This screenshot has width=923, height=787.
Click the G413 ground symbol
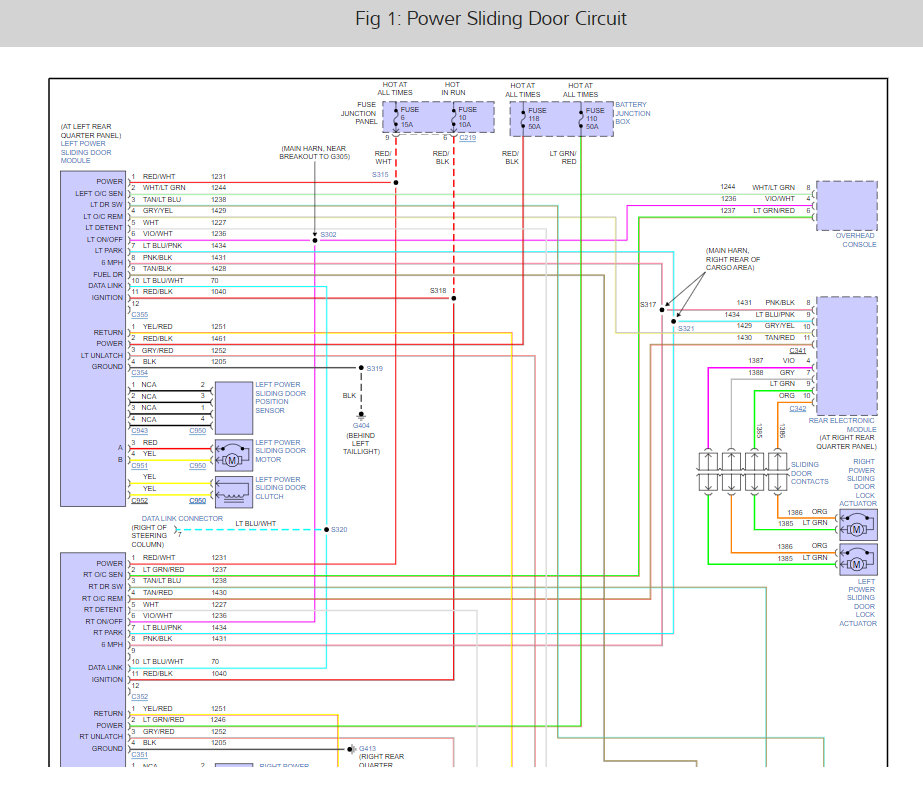click(351, 749)
